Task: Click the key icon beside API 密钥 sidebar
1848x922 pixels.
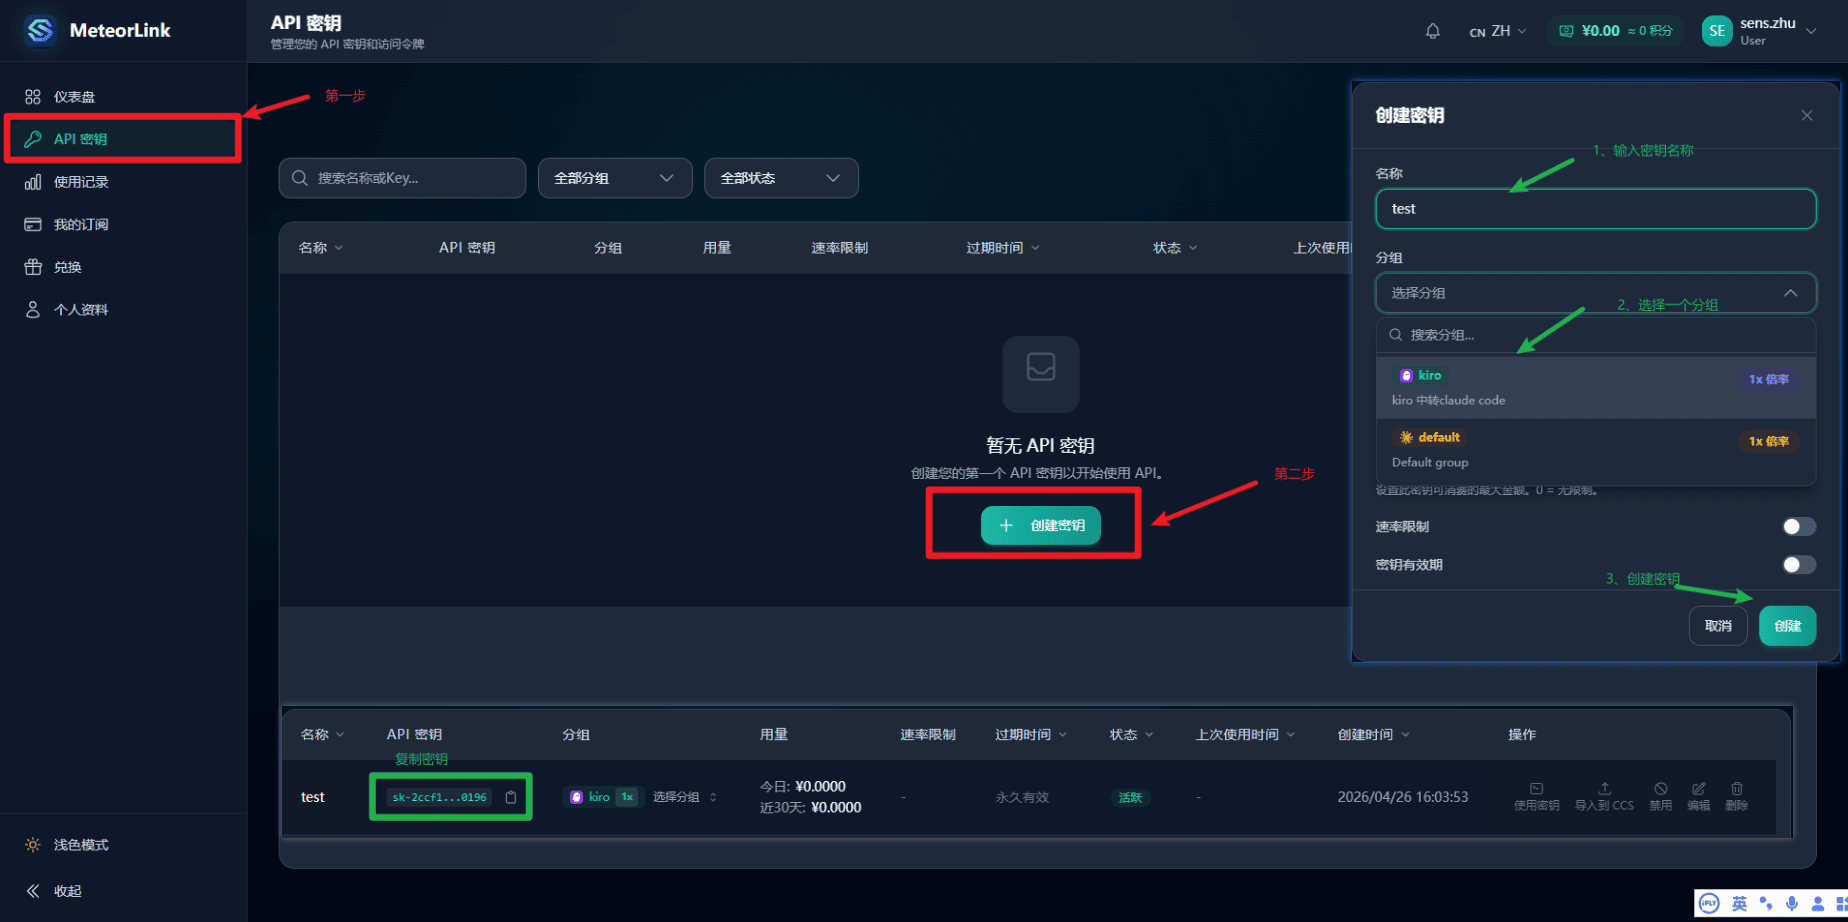Action: click(33, 139)
